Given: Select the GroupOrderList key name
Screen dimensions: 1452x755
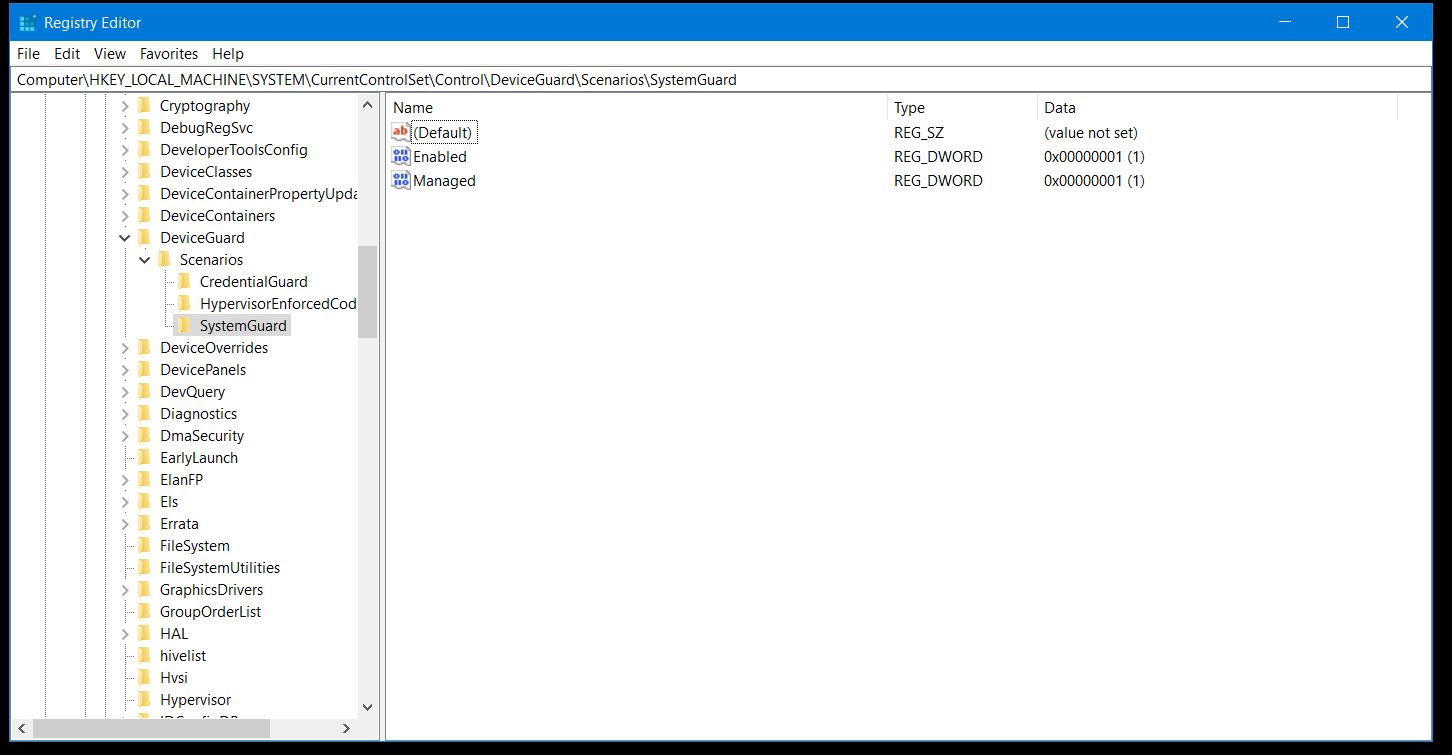Looking at the screenshot, I should pyautogui.click(x=210, y=612).
